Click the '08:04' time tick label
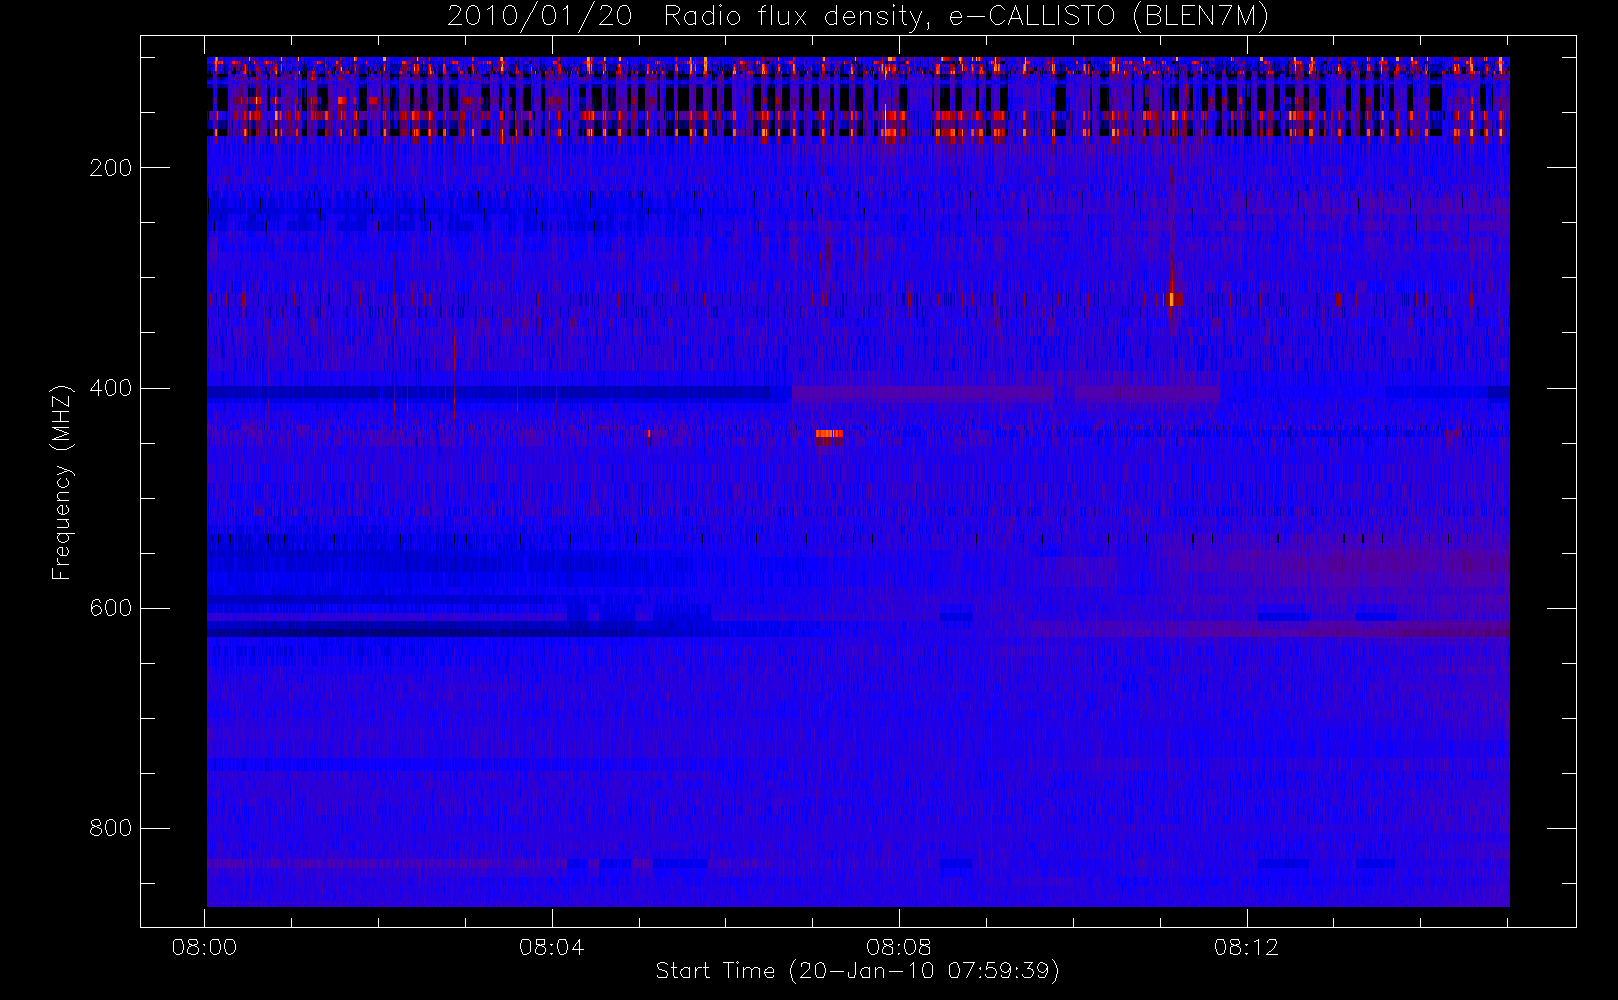Viewport: 1618px width, 1000px height. (x=552, y=947)
